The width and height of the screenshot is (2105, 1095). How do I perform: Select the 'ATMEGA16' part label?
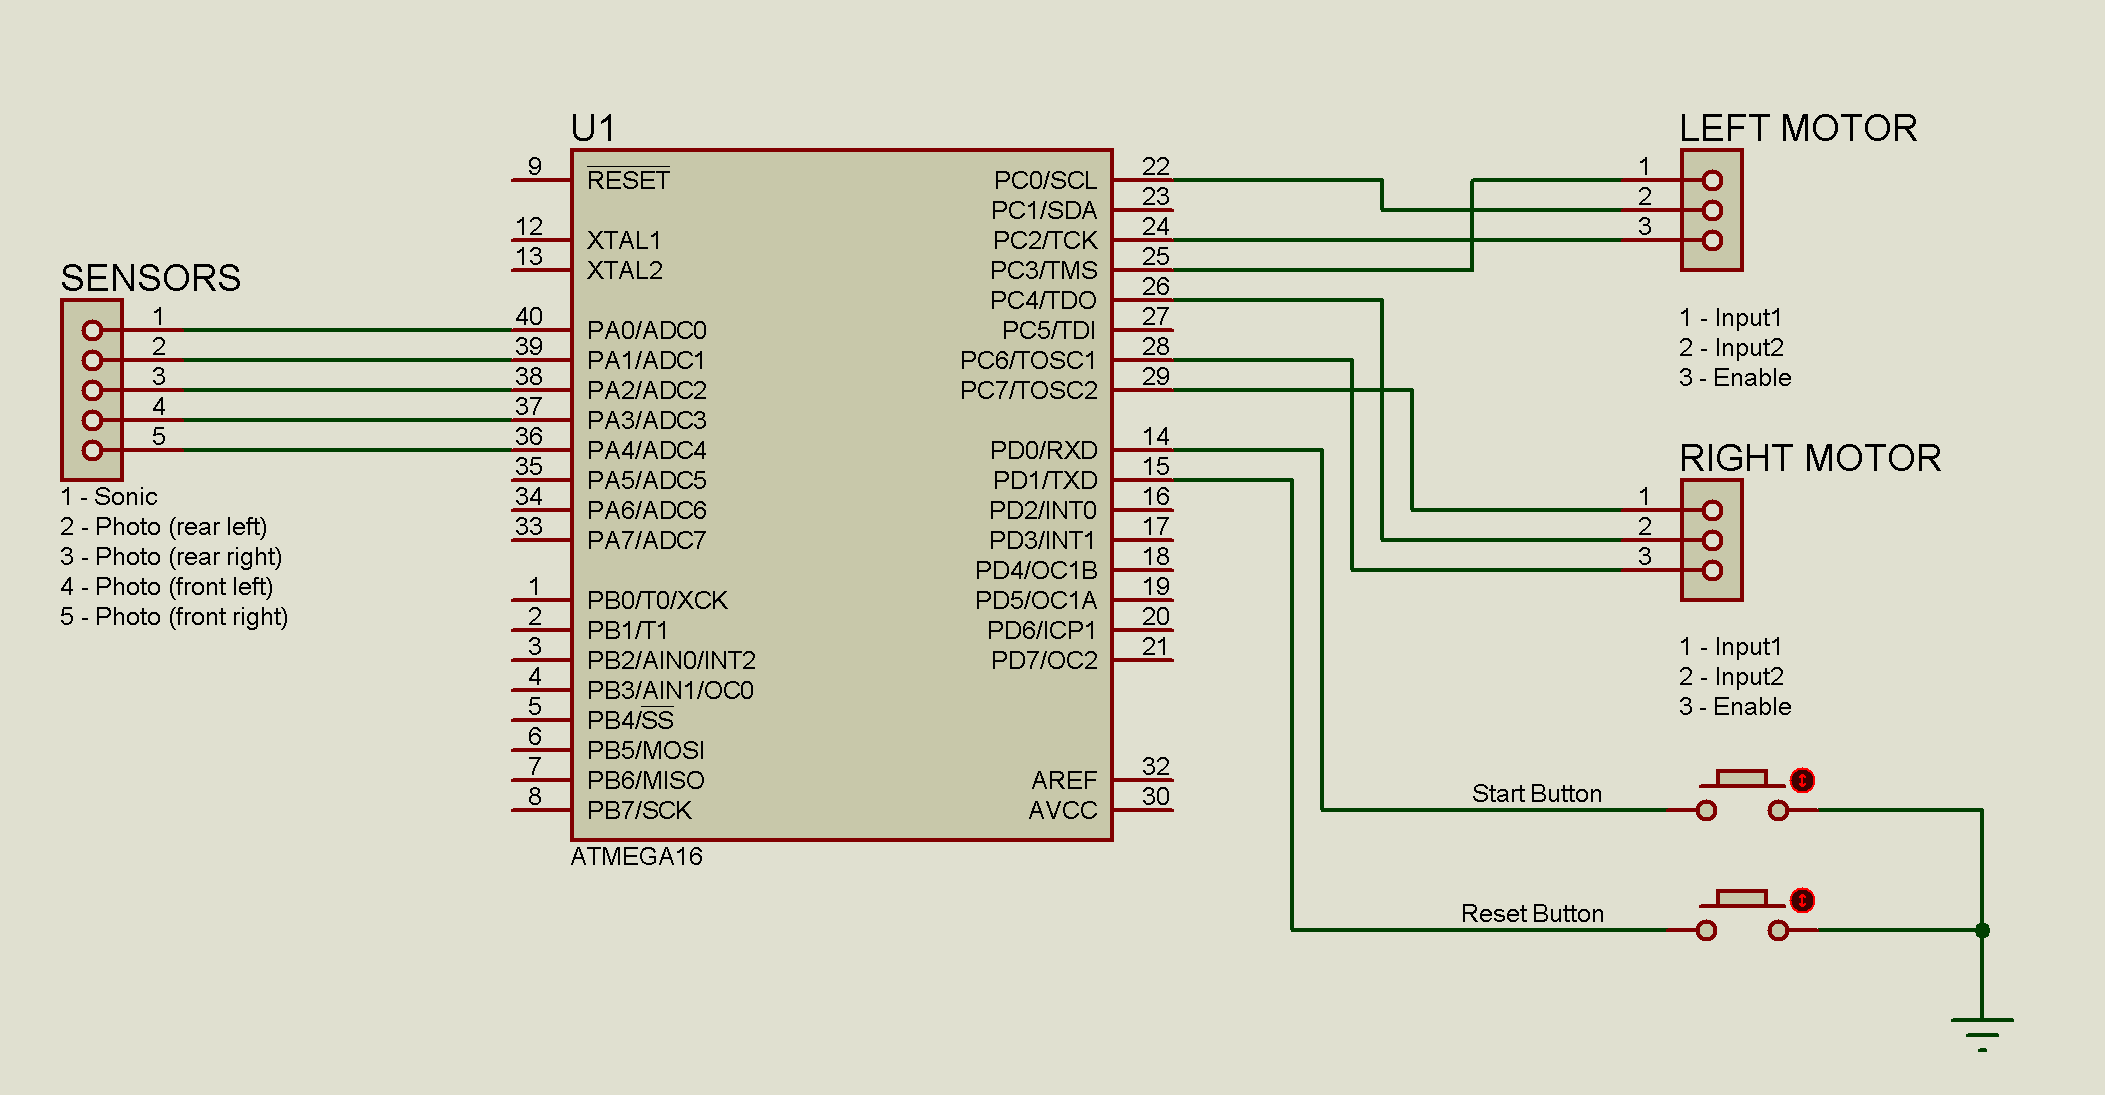tap(637, 857)
